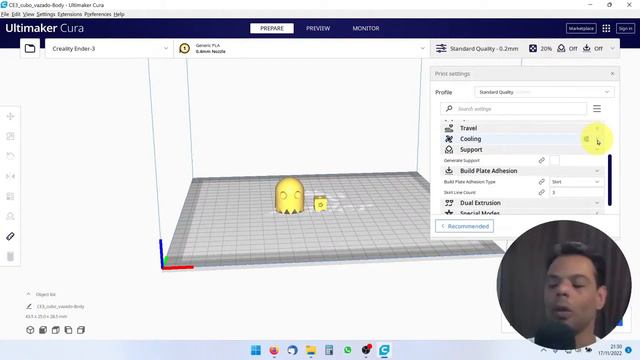Image resolution: width=640 pixels, height=360 pixels.
Task: Select the Move tool in left toolbar
Action: [x=11, y=116]
